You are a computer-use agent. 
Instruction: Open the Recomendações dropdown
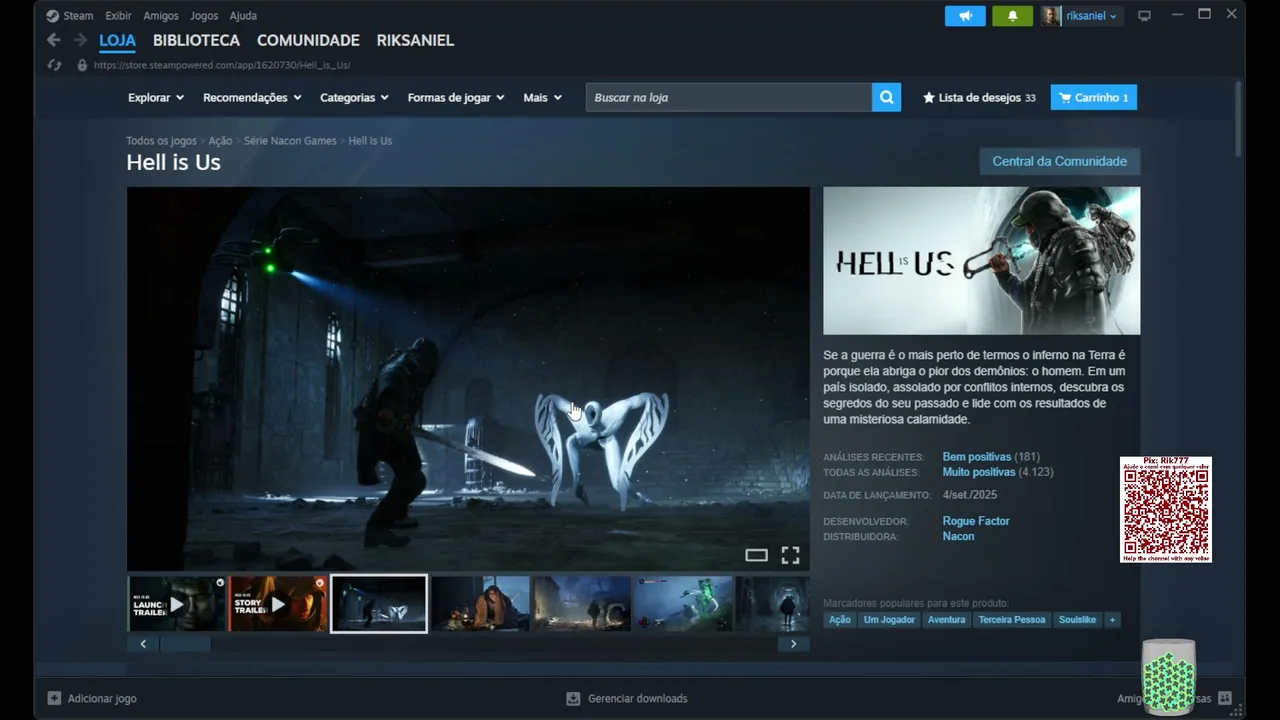pyautogui.click(x=252, y=98)
